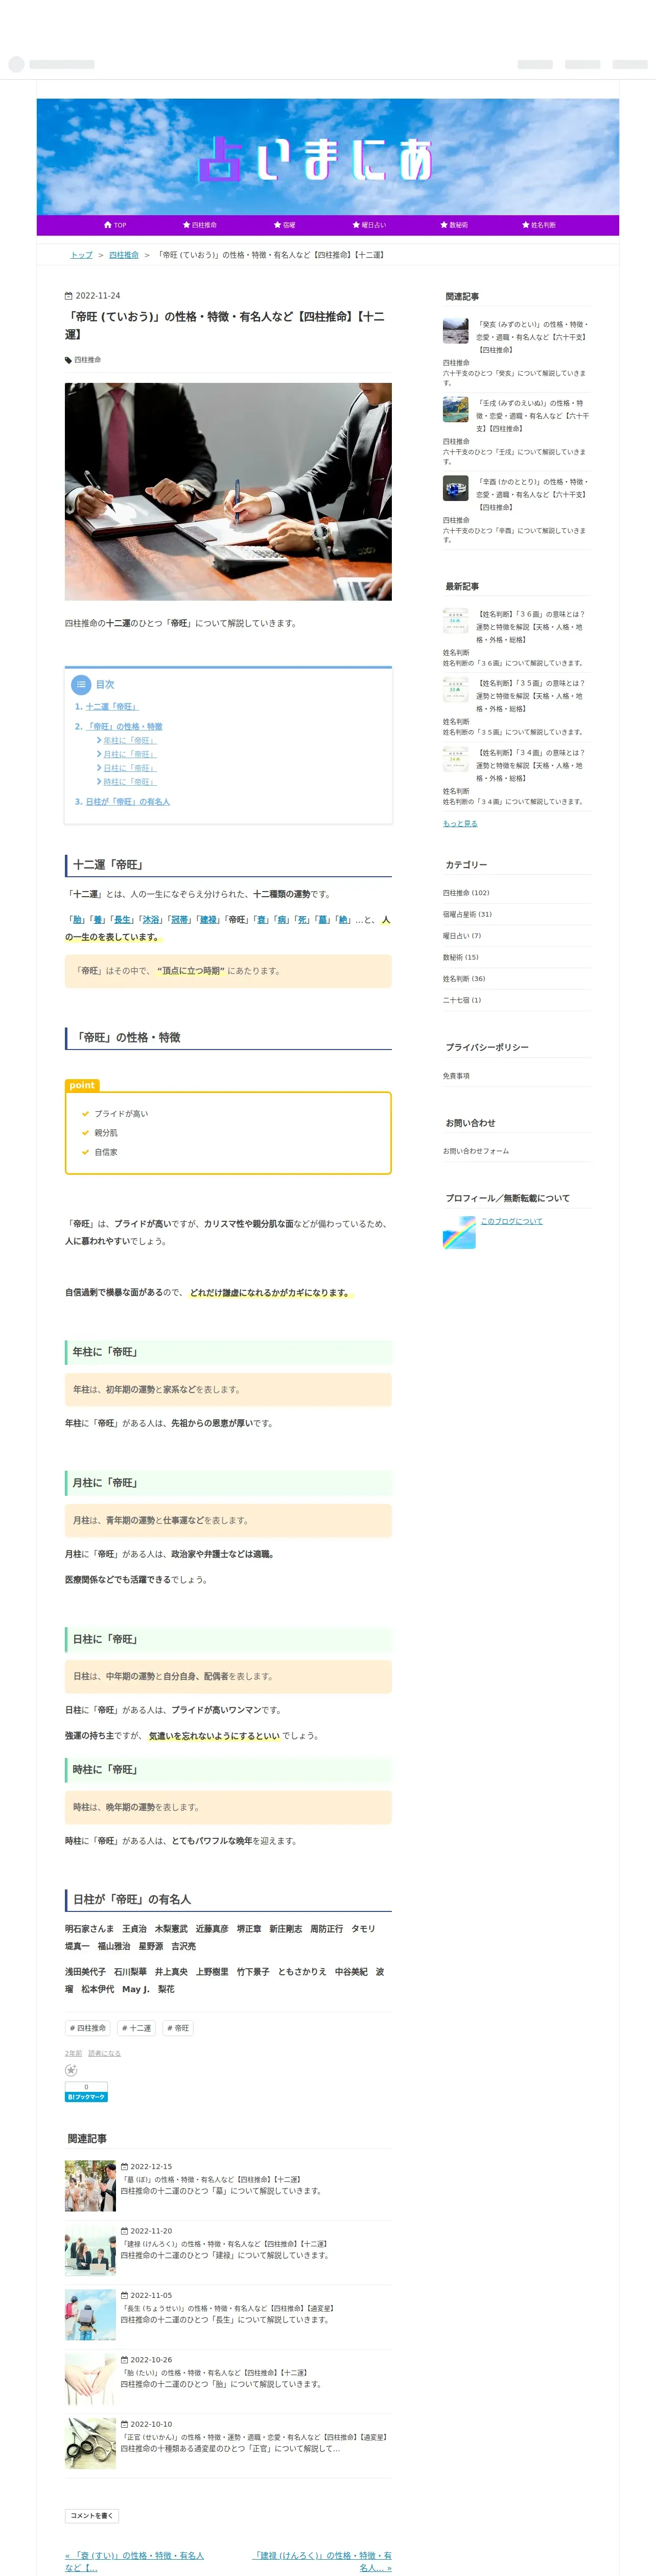Open the 冠帯 link in the article
Screen dimensions: 656x2576
tap(179, 920)
